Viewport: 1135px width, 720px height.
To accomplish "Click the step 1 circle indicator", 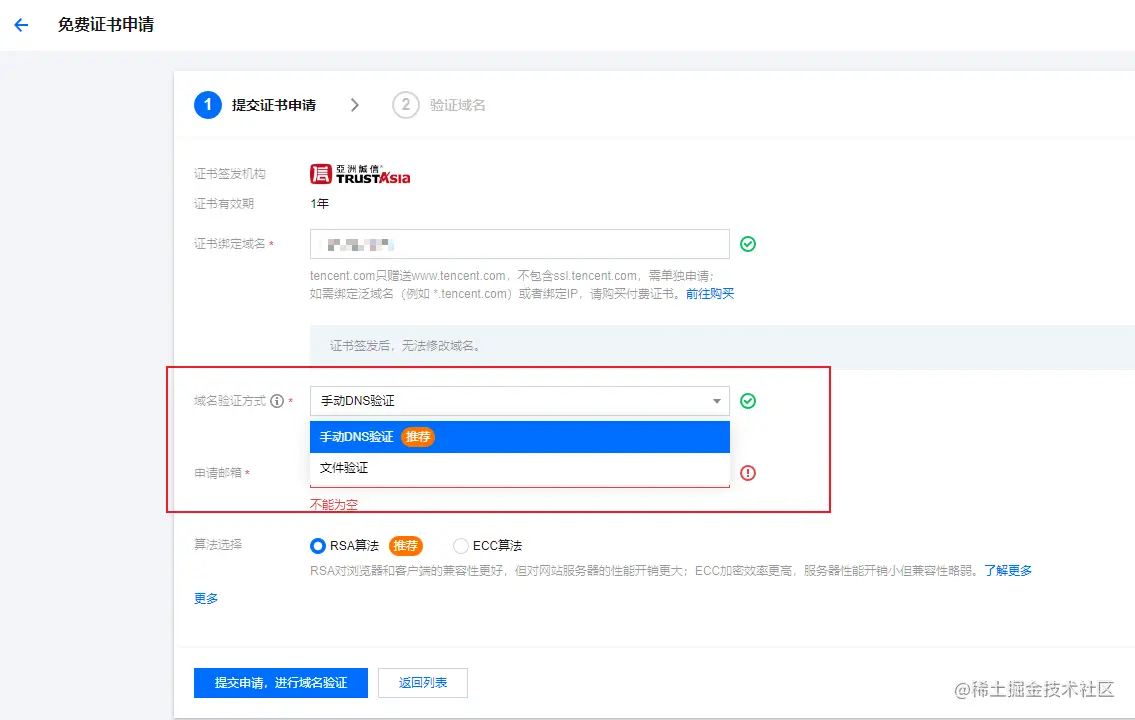I will 208,105.
